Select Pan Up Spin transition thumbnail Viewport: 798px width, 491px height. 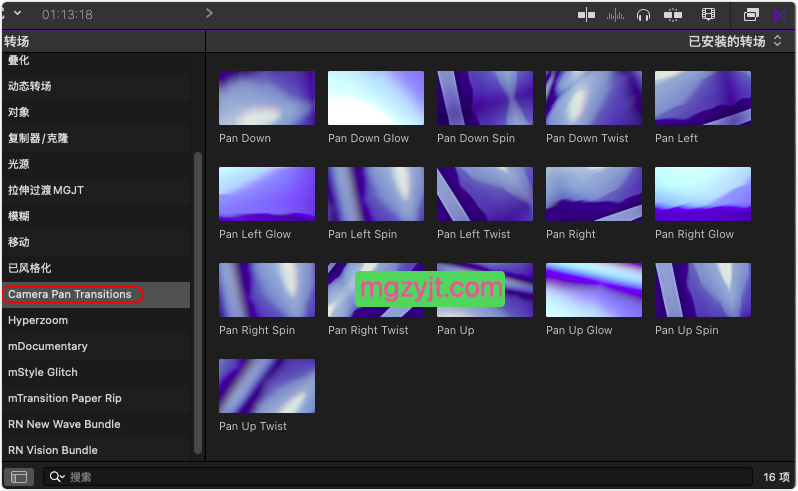point(702,290)
